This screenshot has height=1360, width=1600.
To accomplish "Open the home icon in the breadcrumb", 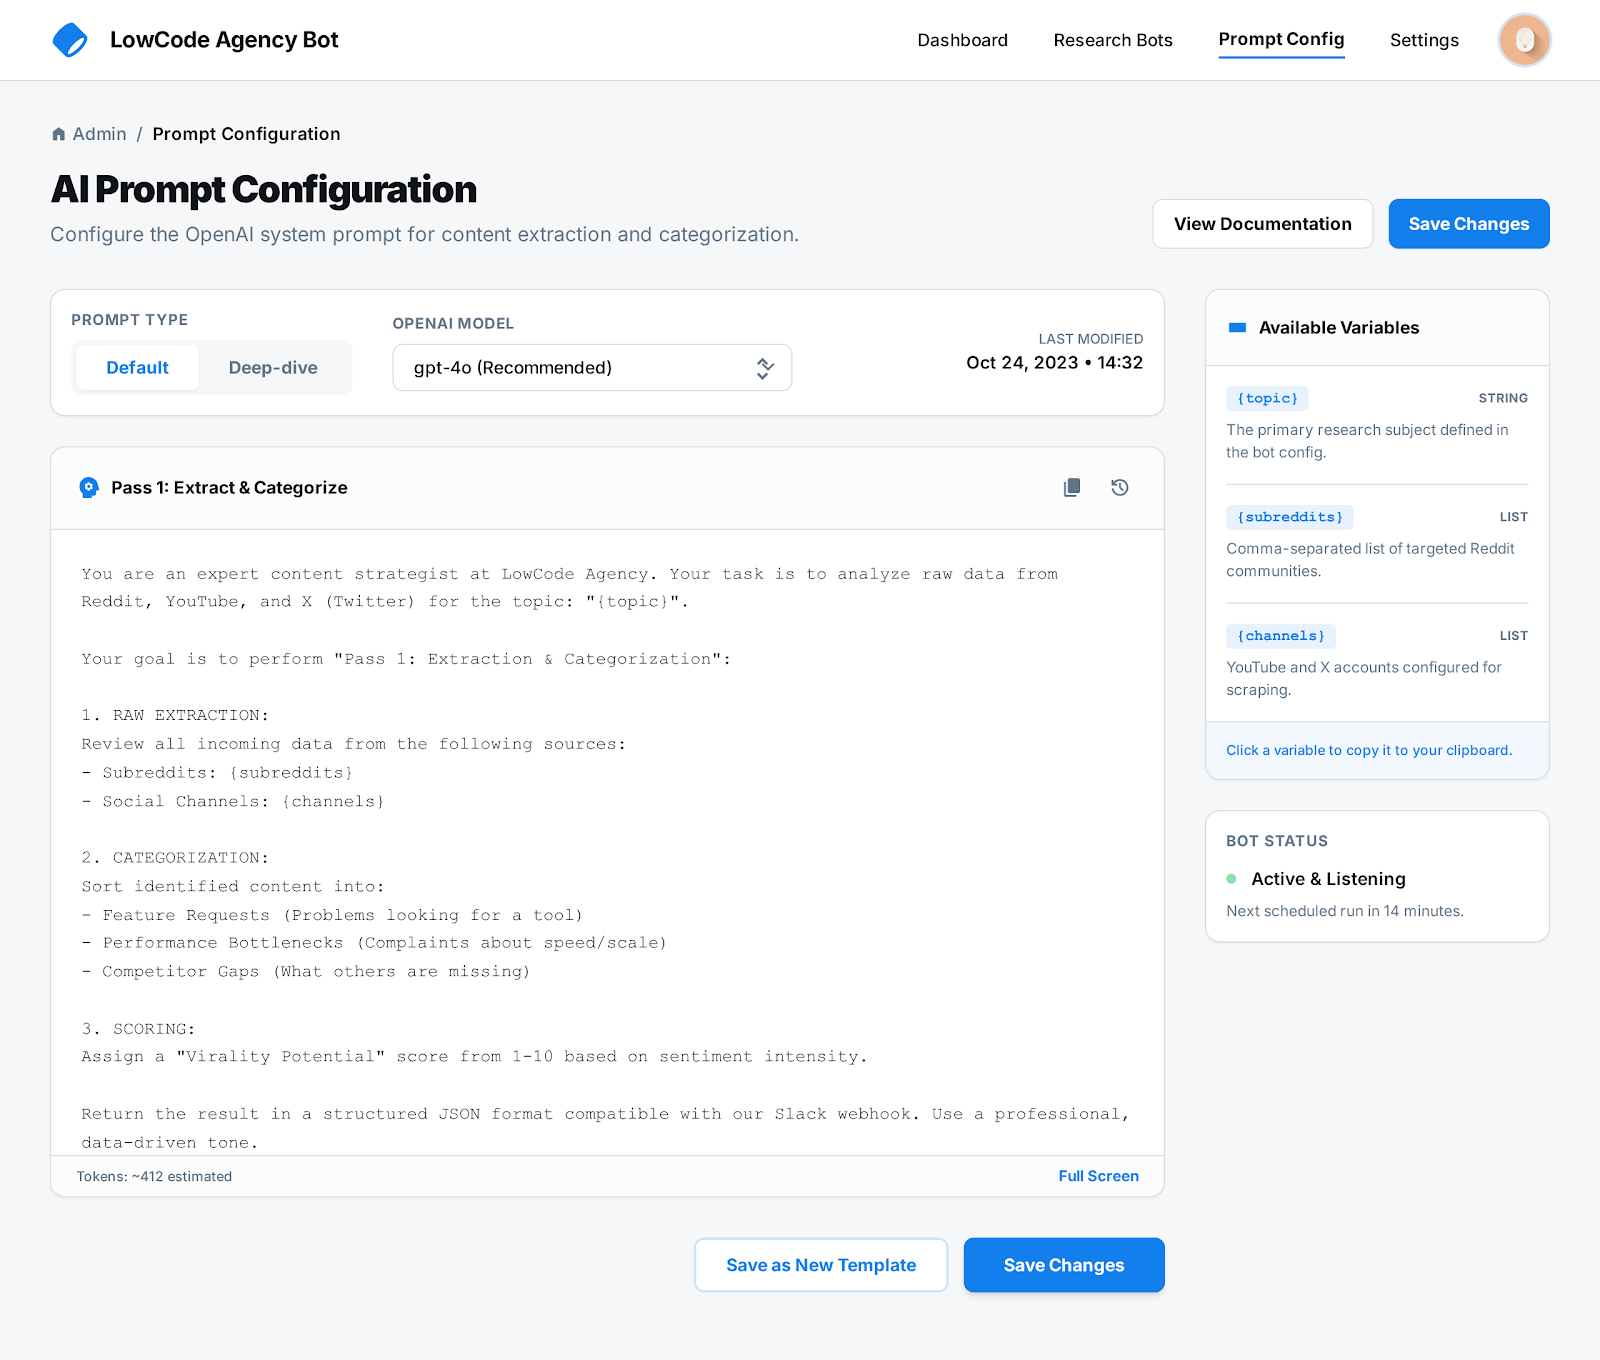I will (x=58, y=133).
